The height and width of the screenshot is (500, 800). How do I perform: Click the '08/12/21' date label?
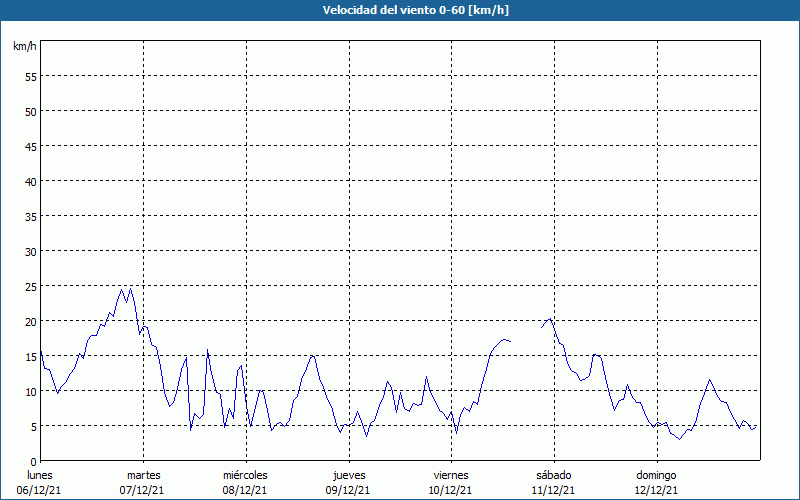pyautogui.click(x=245, y=490)
